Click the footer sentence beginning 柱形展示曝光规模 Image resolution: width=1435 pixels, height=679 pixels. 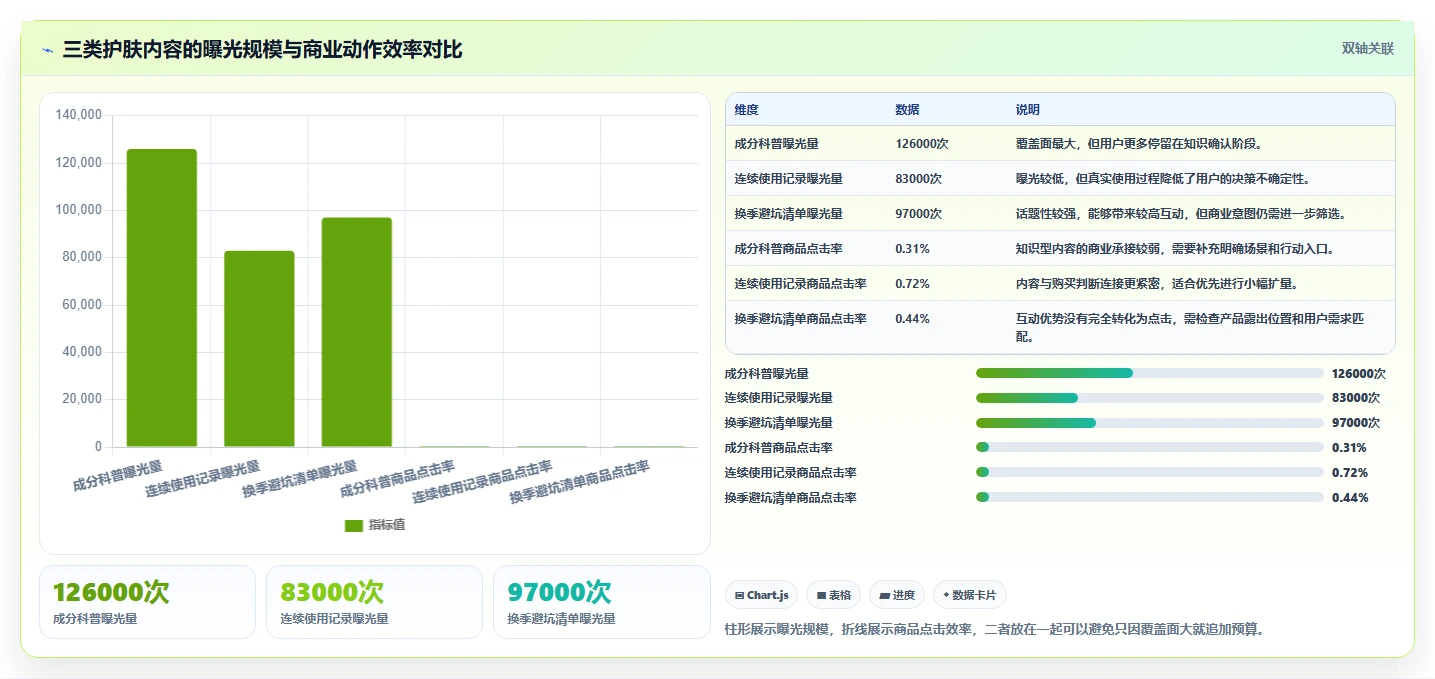click(995, 629)
